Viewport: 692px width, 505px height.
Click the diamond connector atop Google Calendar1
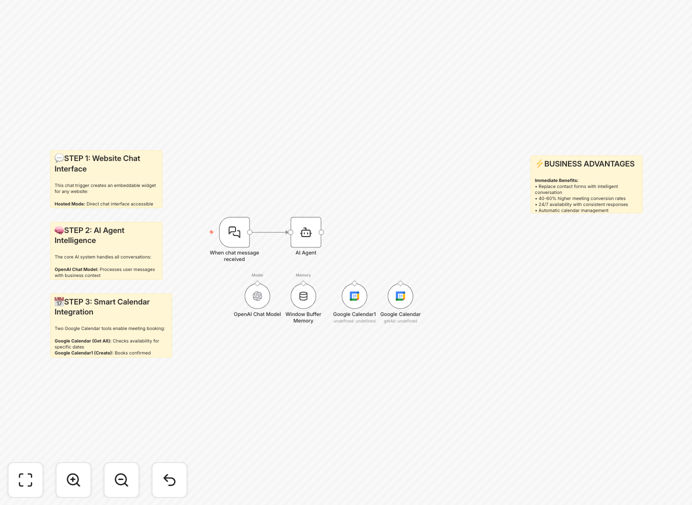pyautogui.click(x=354, y=283)
